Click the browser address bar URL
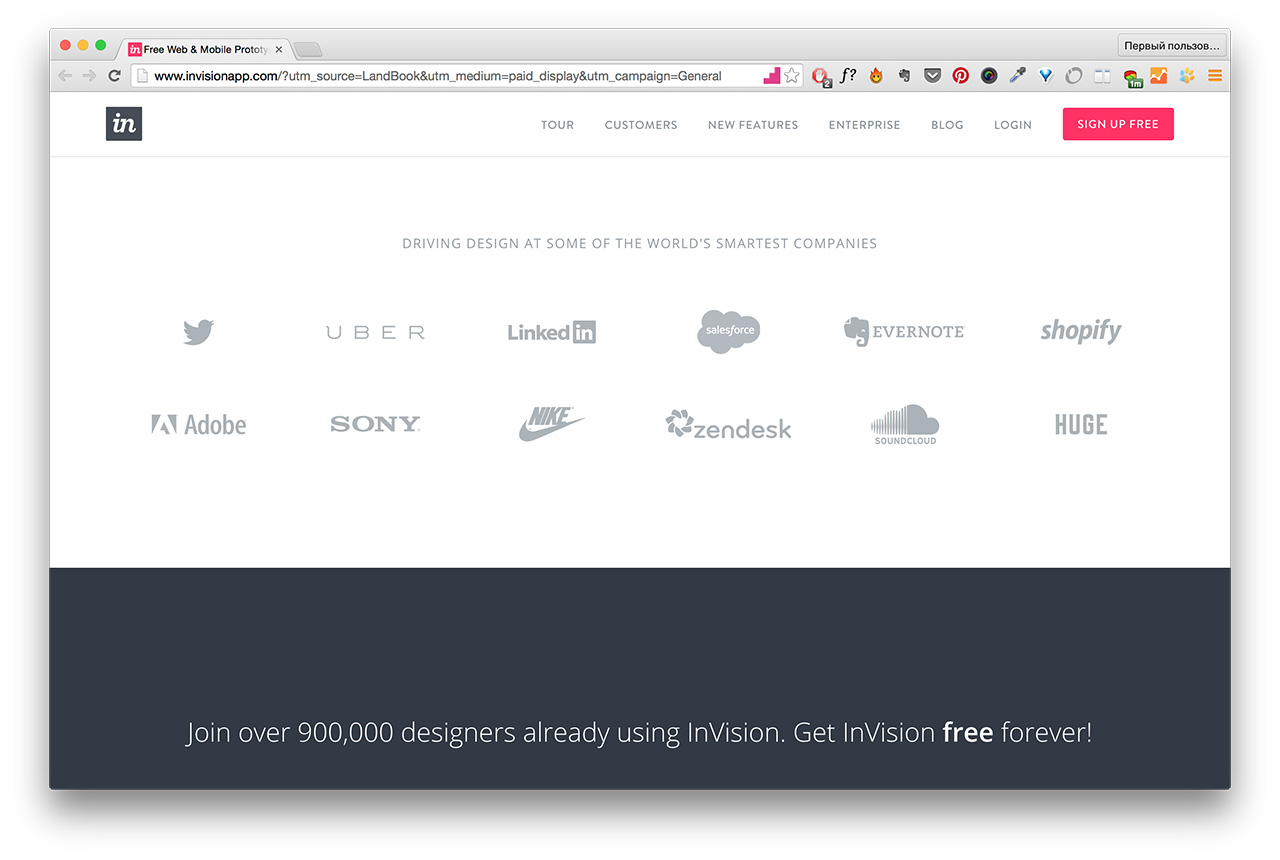Viewport: 1280px width, 860px height. (438, 76)
